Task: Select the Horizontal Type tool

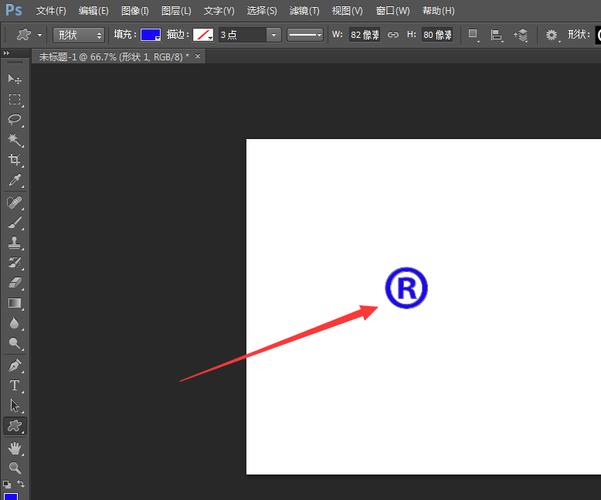Action: (15, 385)
